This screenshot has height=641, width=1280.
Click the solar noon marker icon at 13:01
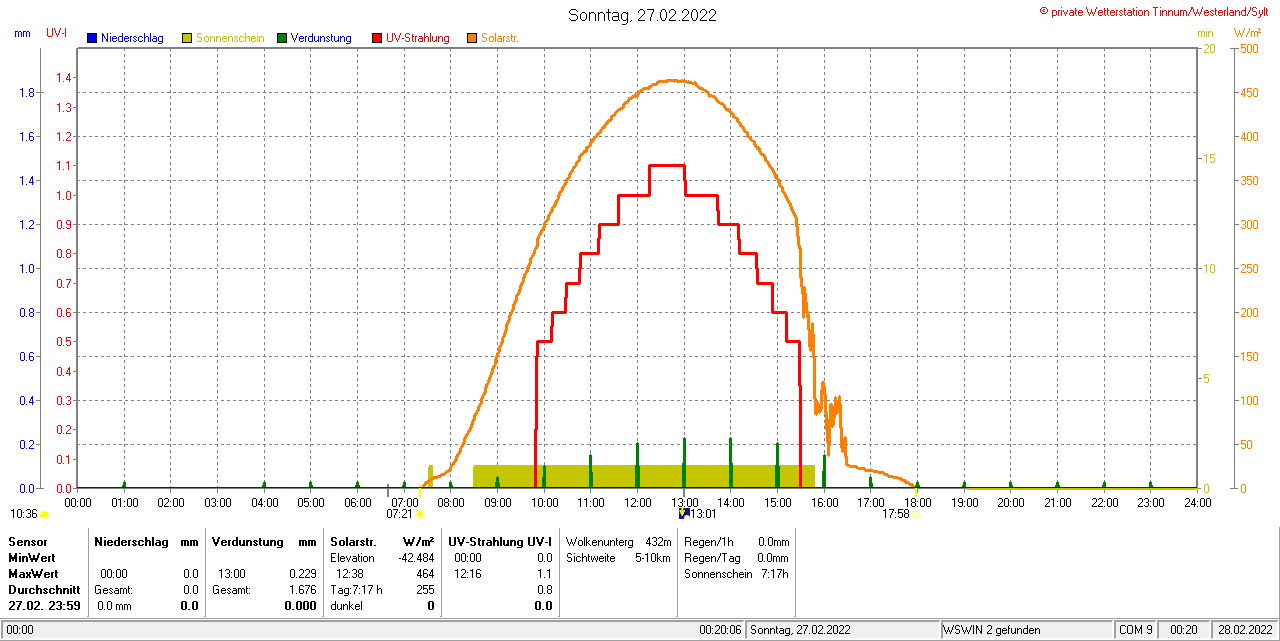coord(684,513)
